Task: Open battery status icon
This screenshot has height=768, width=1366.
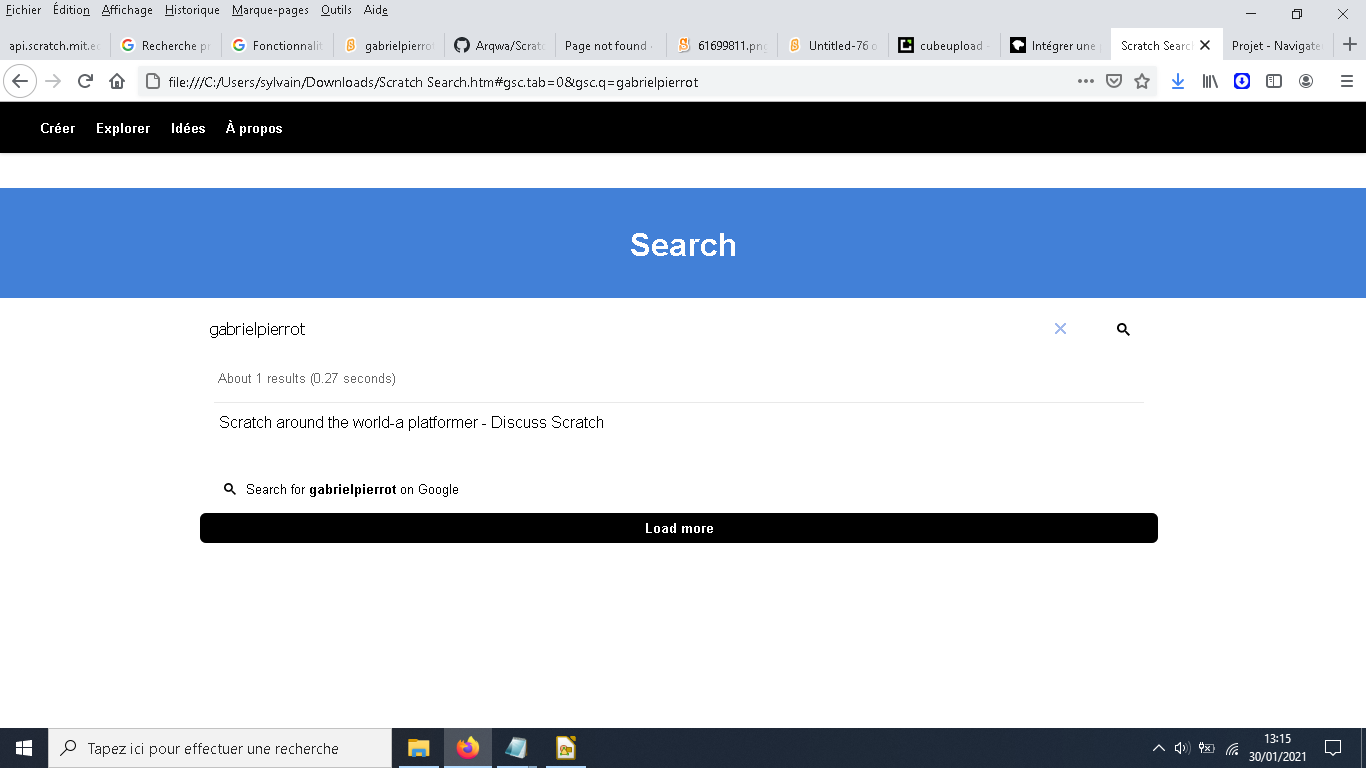Action: 1207,748
